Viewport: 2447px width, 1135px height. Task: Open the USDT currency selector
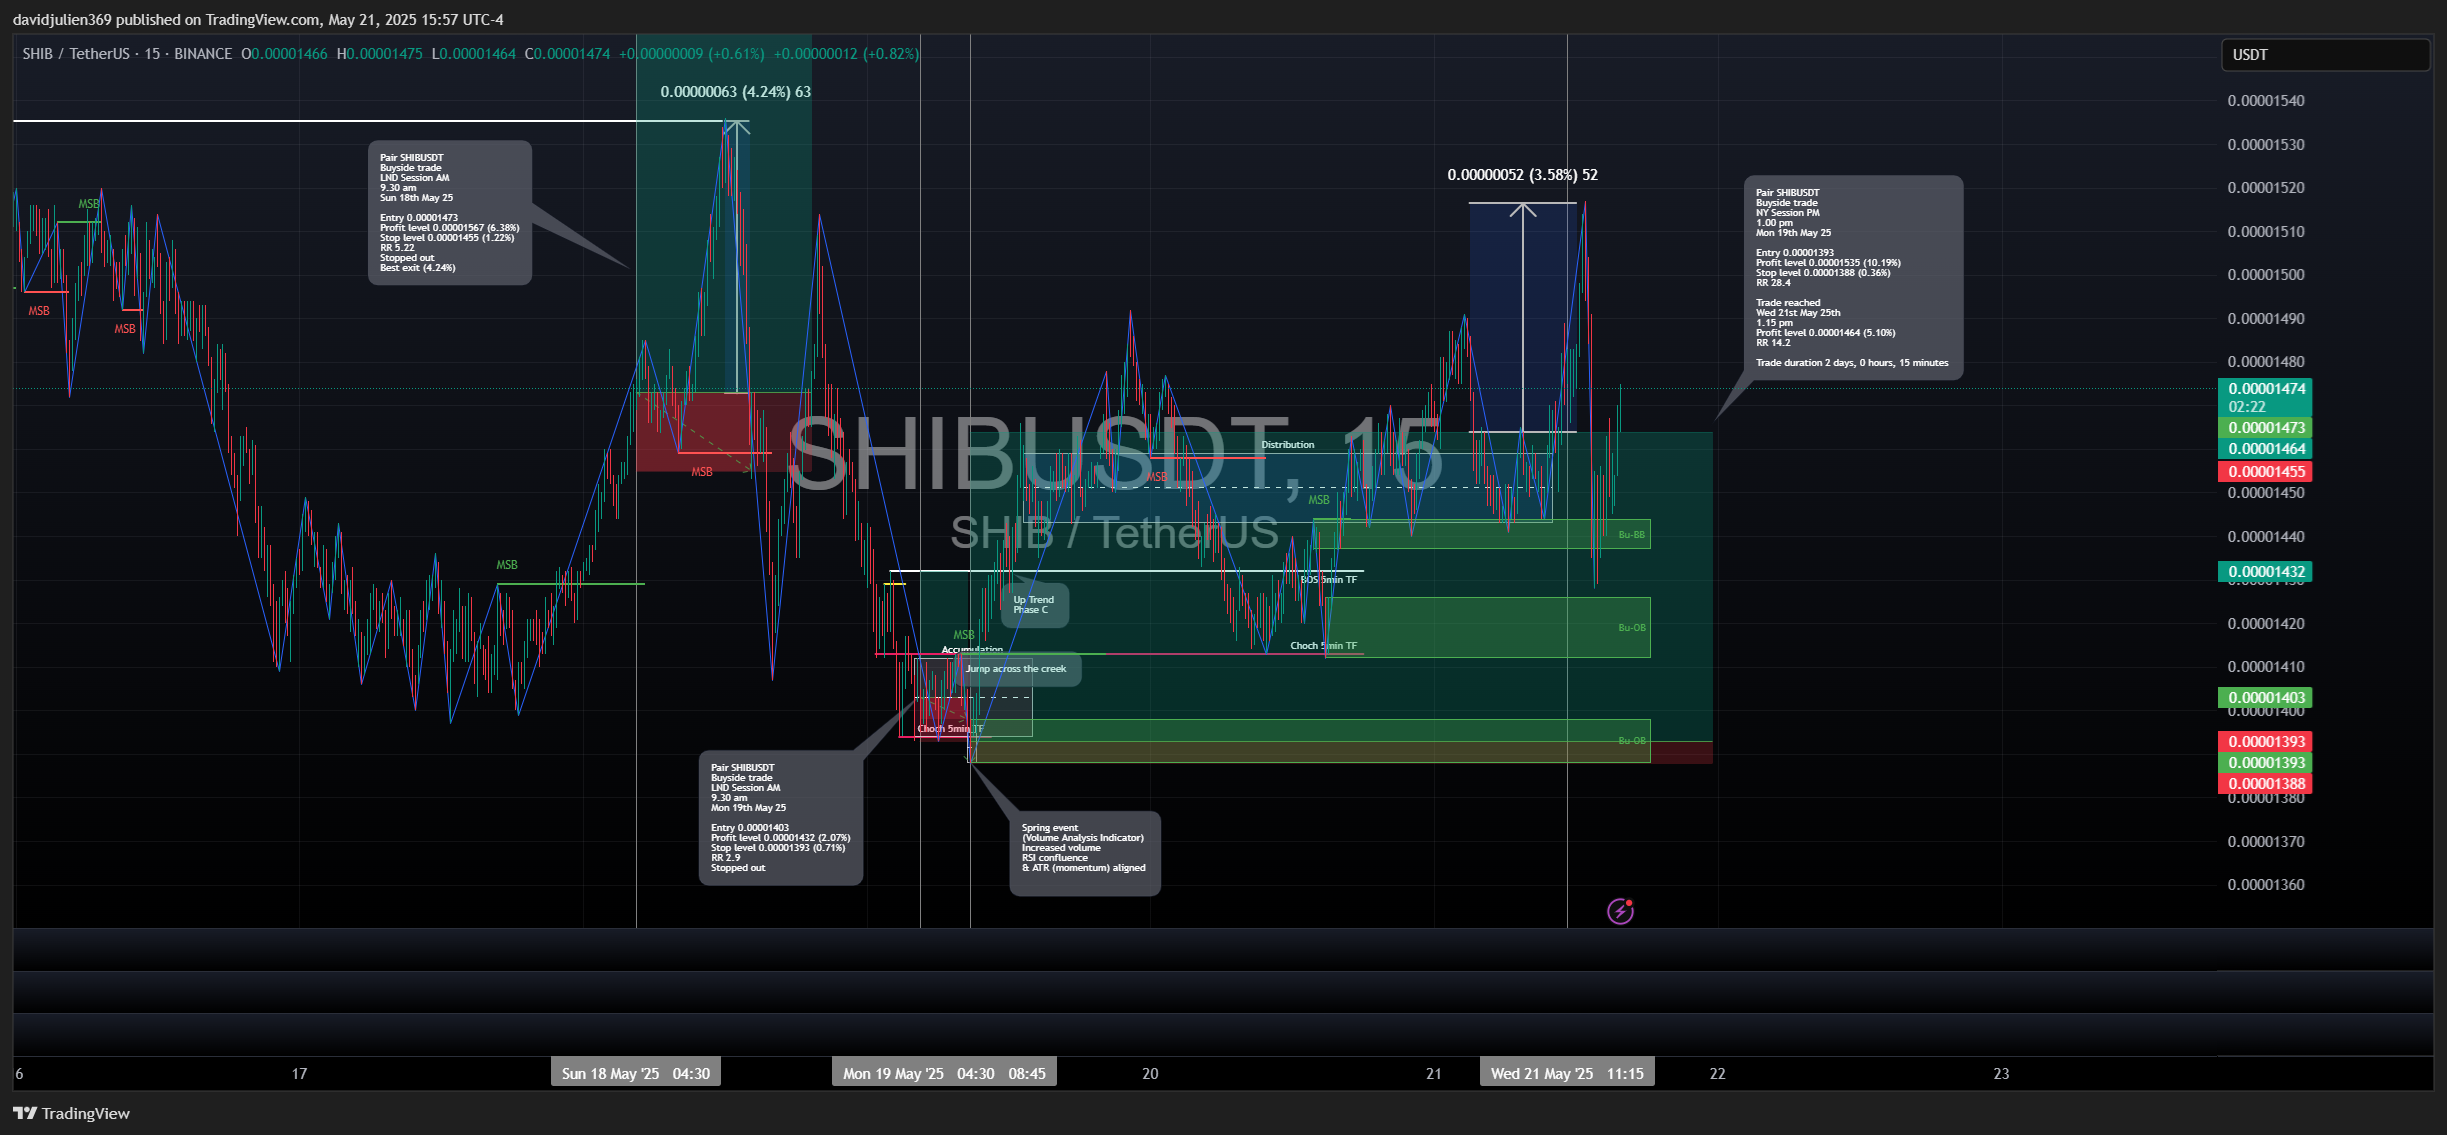point(2325,55)
